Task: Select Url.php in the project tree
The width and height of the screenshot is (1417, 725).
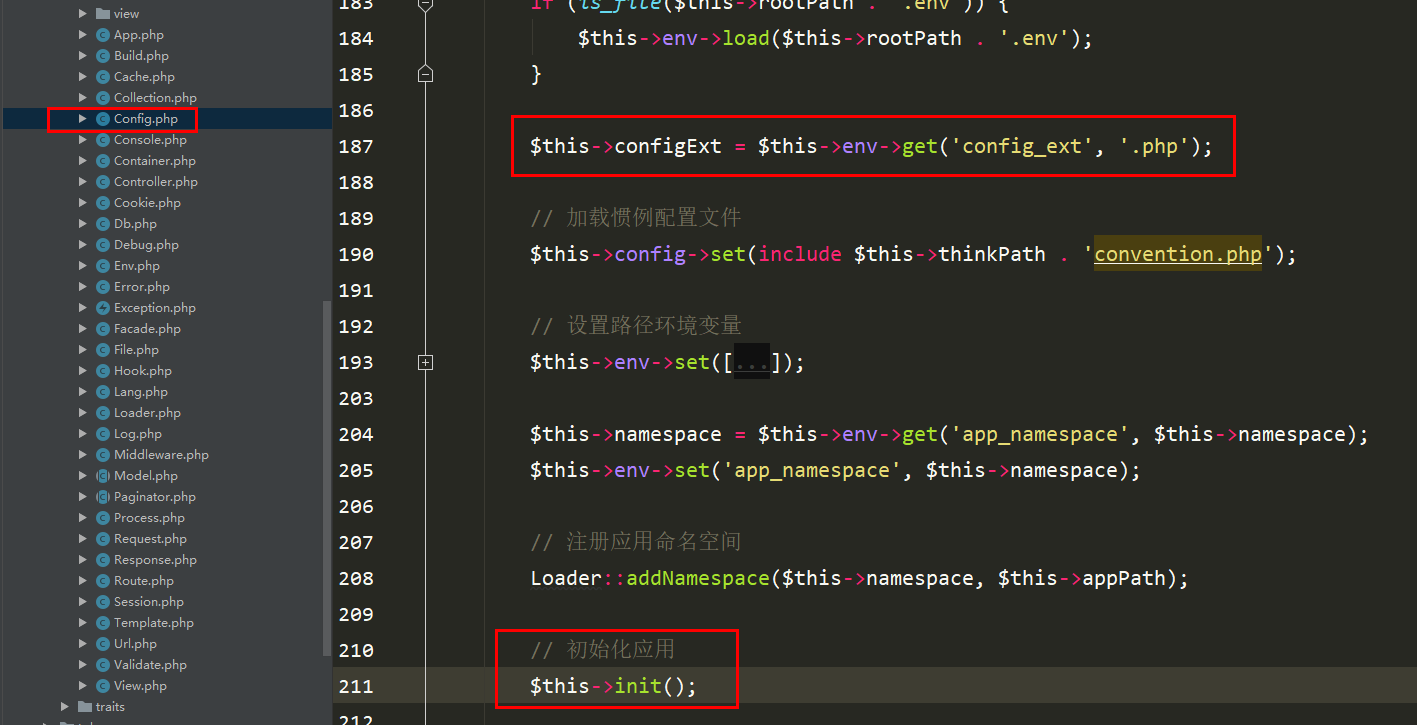Action: 135,644
